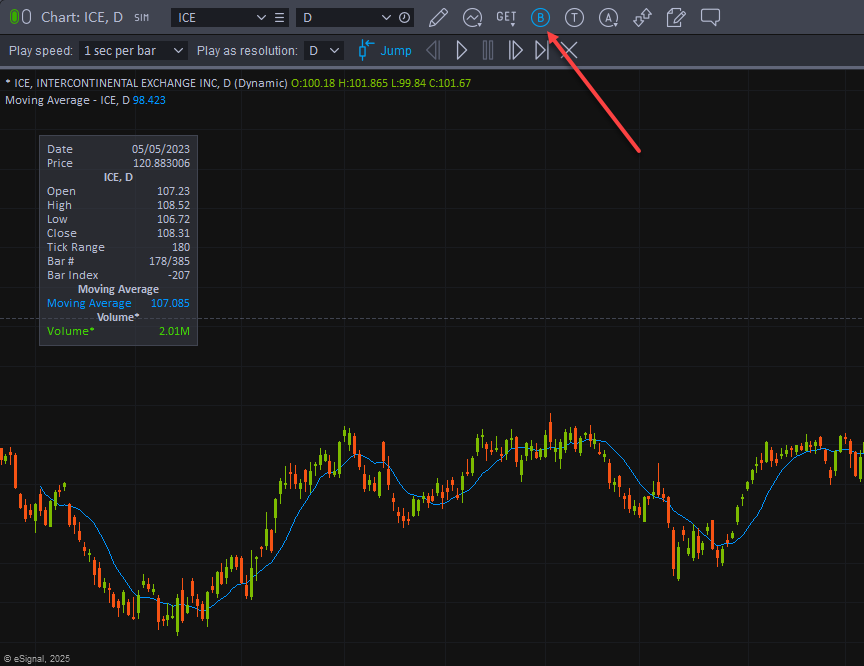Open the Play speed dropdown

[135, 50]
